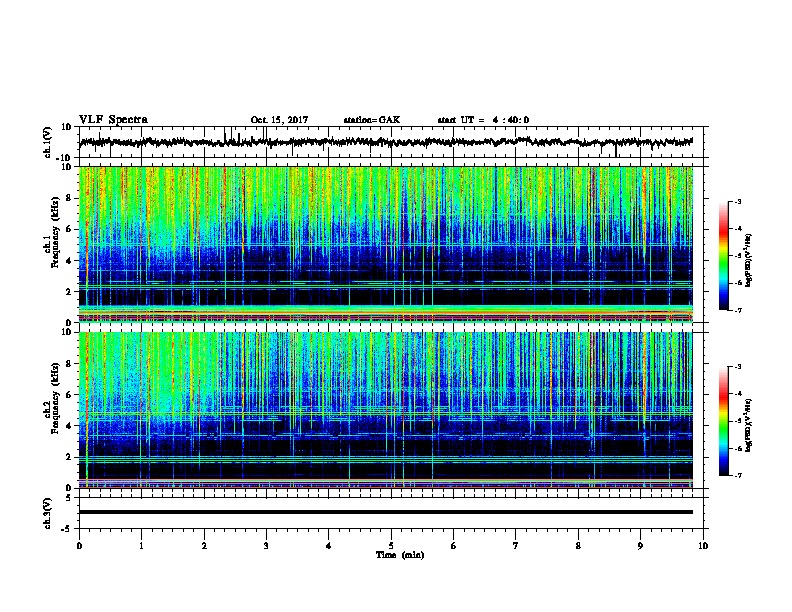Image resolution: width=792 pixels, height=612 pixels.
Task: Click the time axis tick label "3"
Action: click(266, 546)
